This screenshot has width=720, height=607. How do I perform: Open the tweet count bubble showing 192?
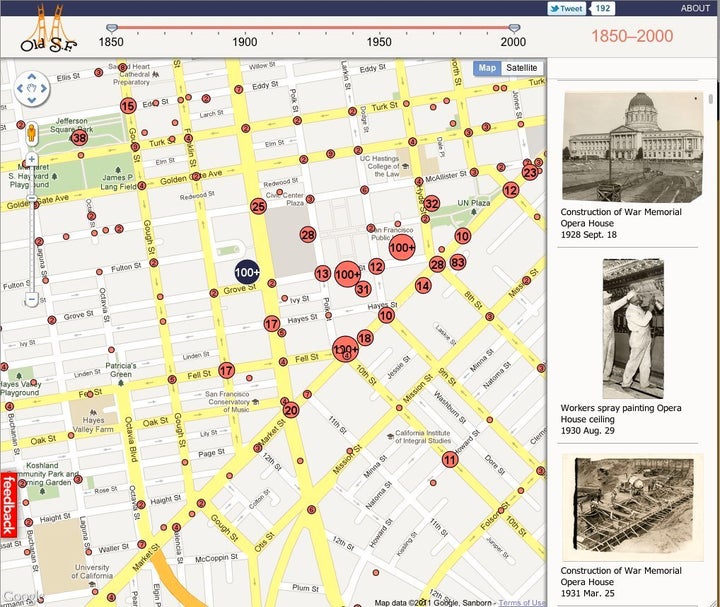pos(602,8)
